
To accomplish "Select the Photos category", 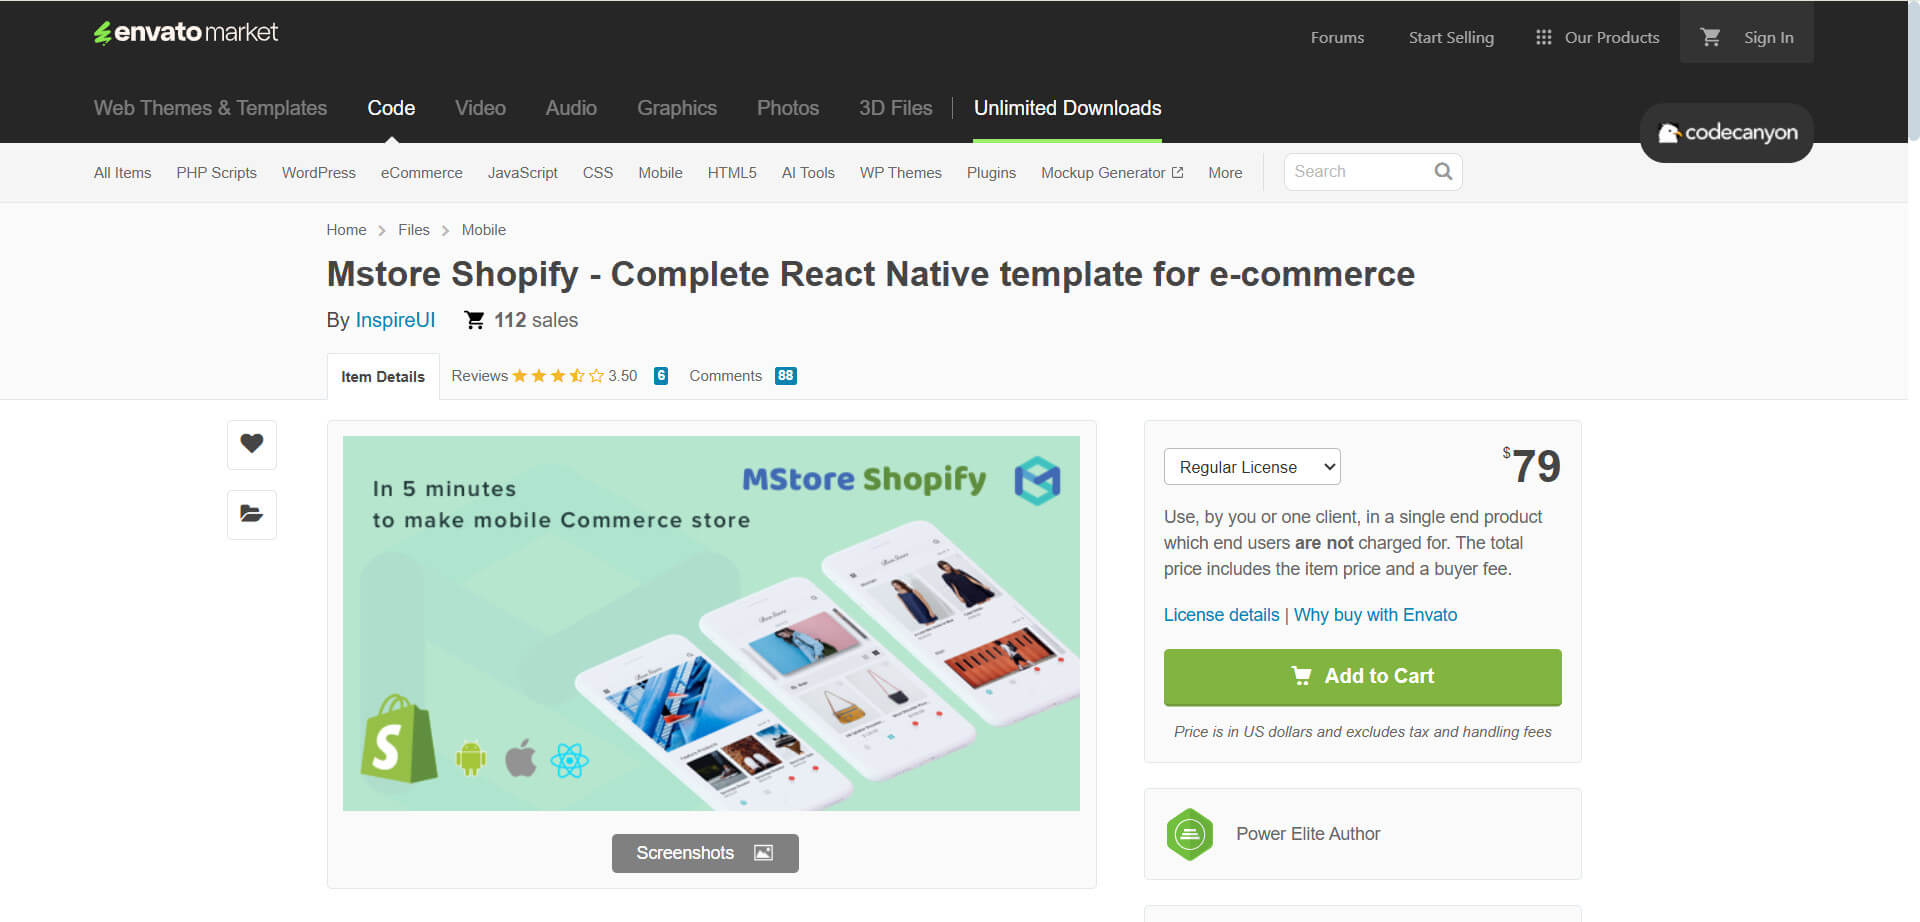I will (788, 108).
